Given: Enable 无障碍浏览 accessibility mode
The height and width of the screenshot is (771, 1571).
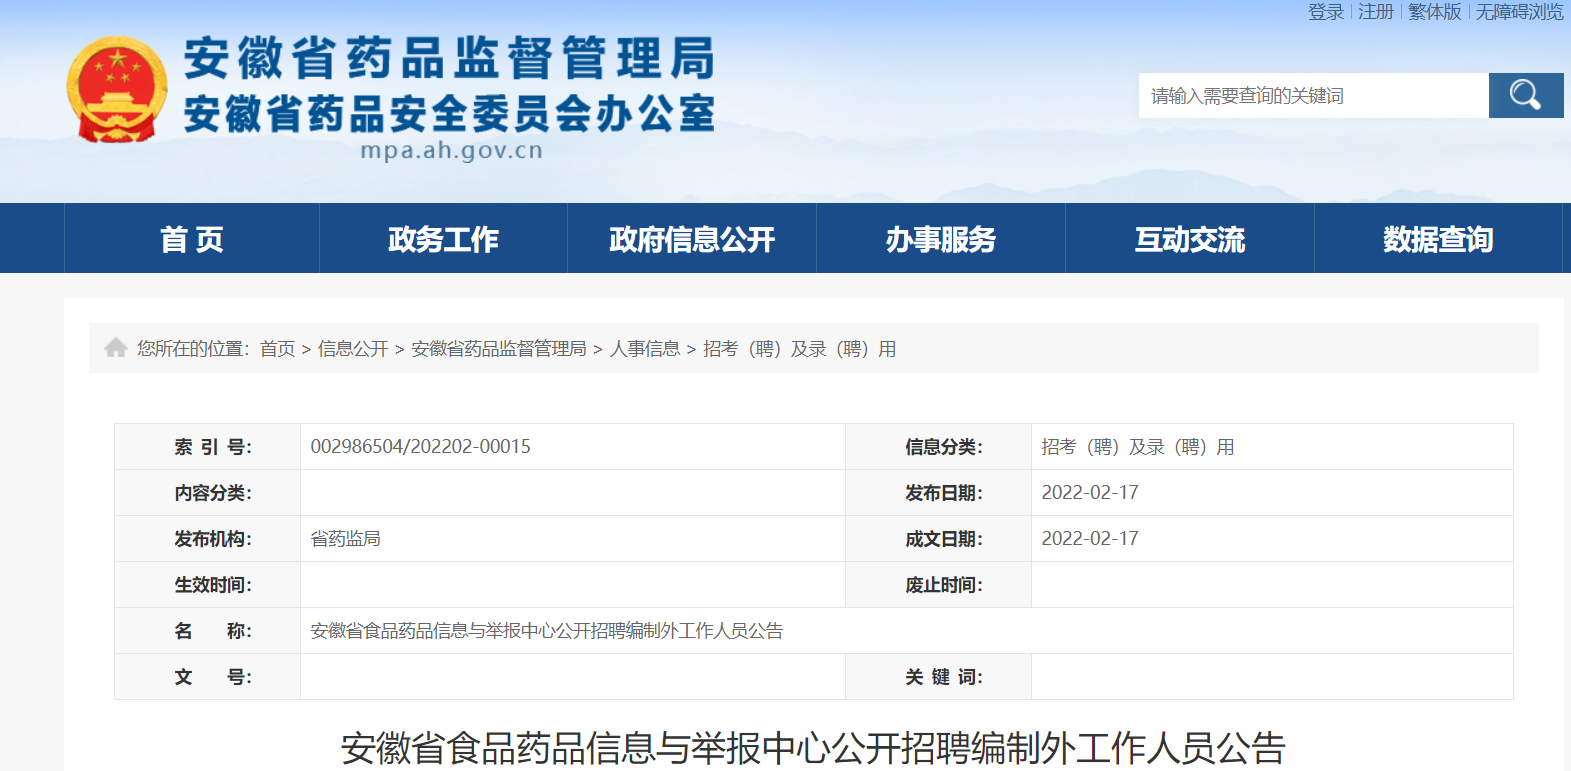Looking at the screenshot, I should (x=1519, y=12).
